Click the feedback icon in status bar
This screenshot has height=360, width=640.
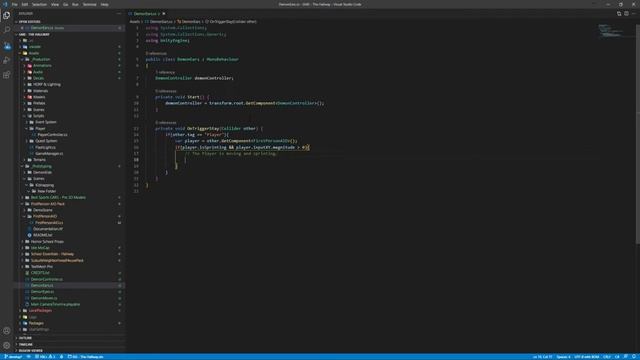(626, 357)
